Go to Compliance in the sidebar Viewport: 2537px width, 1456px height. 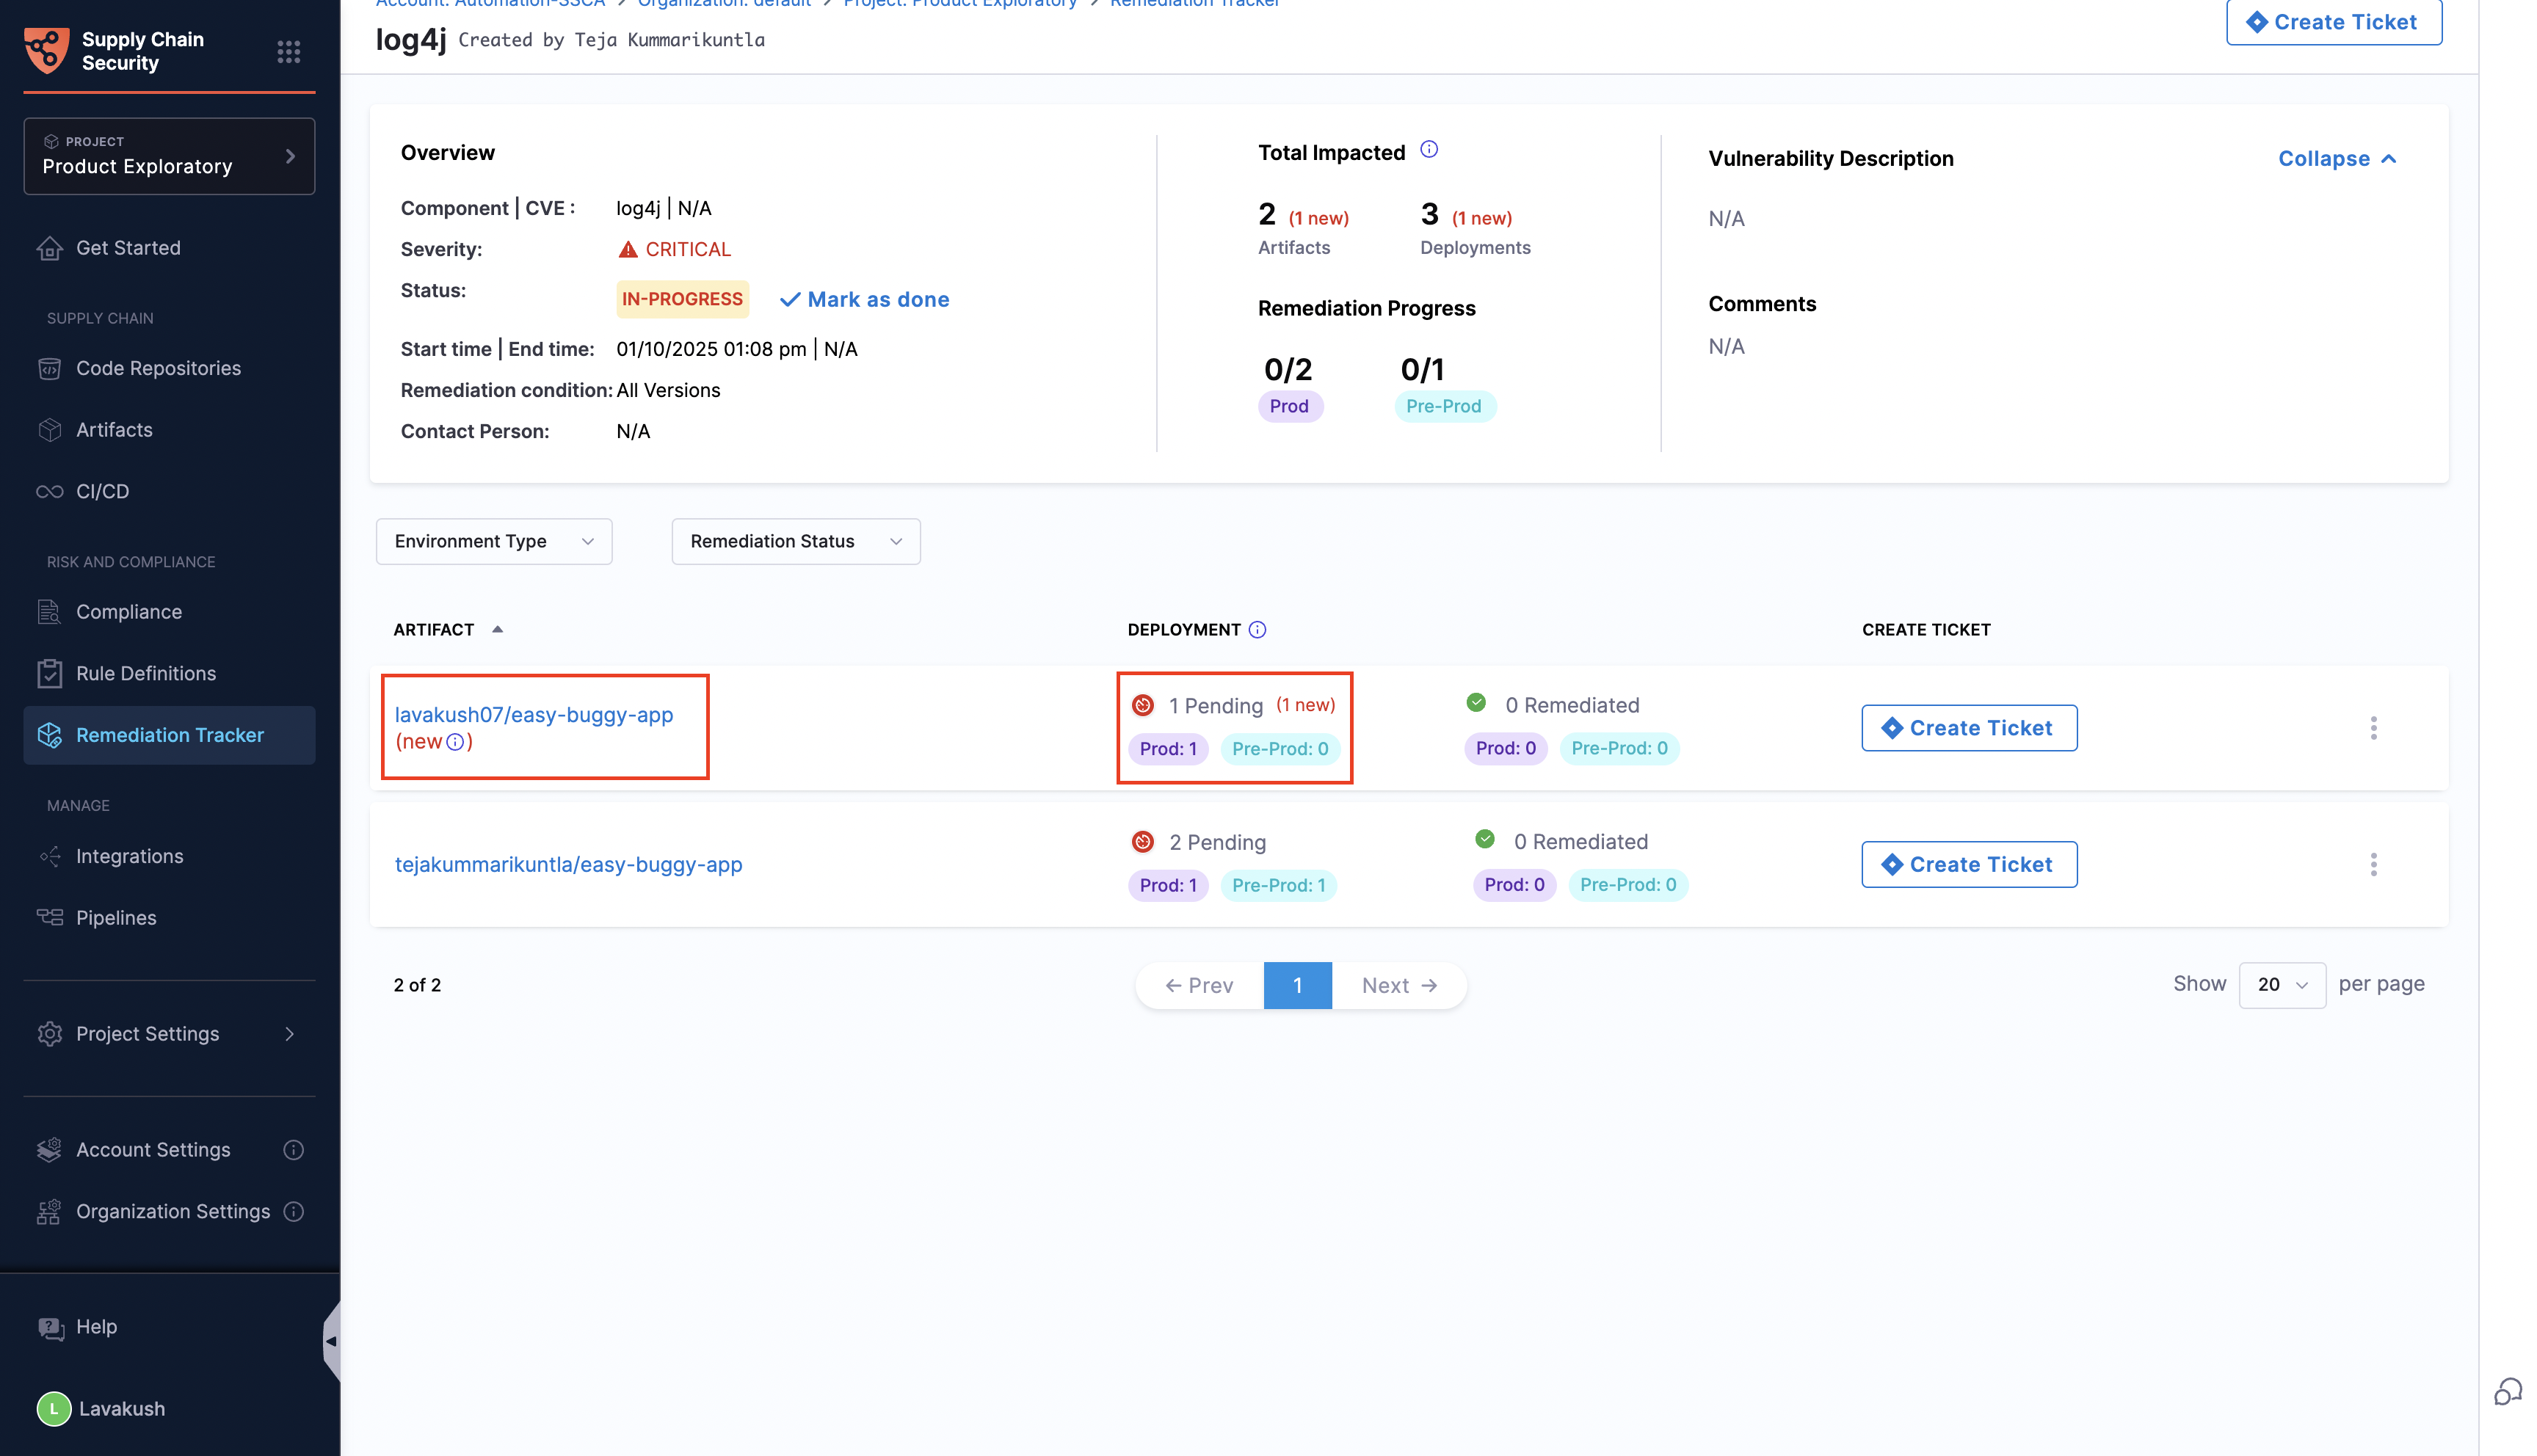pos(129,612)
